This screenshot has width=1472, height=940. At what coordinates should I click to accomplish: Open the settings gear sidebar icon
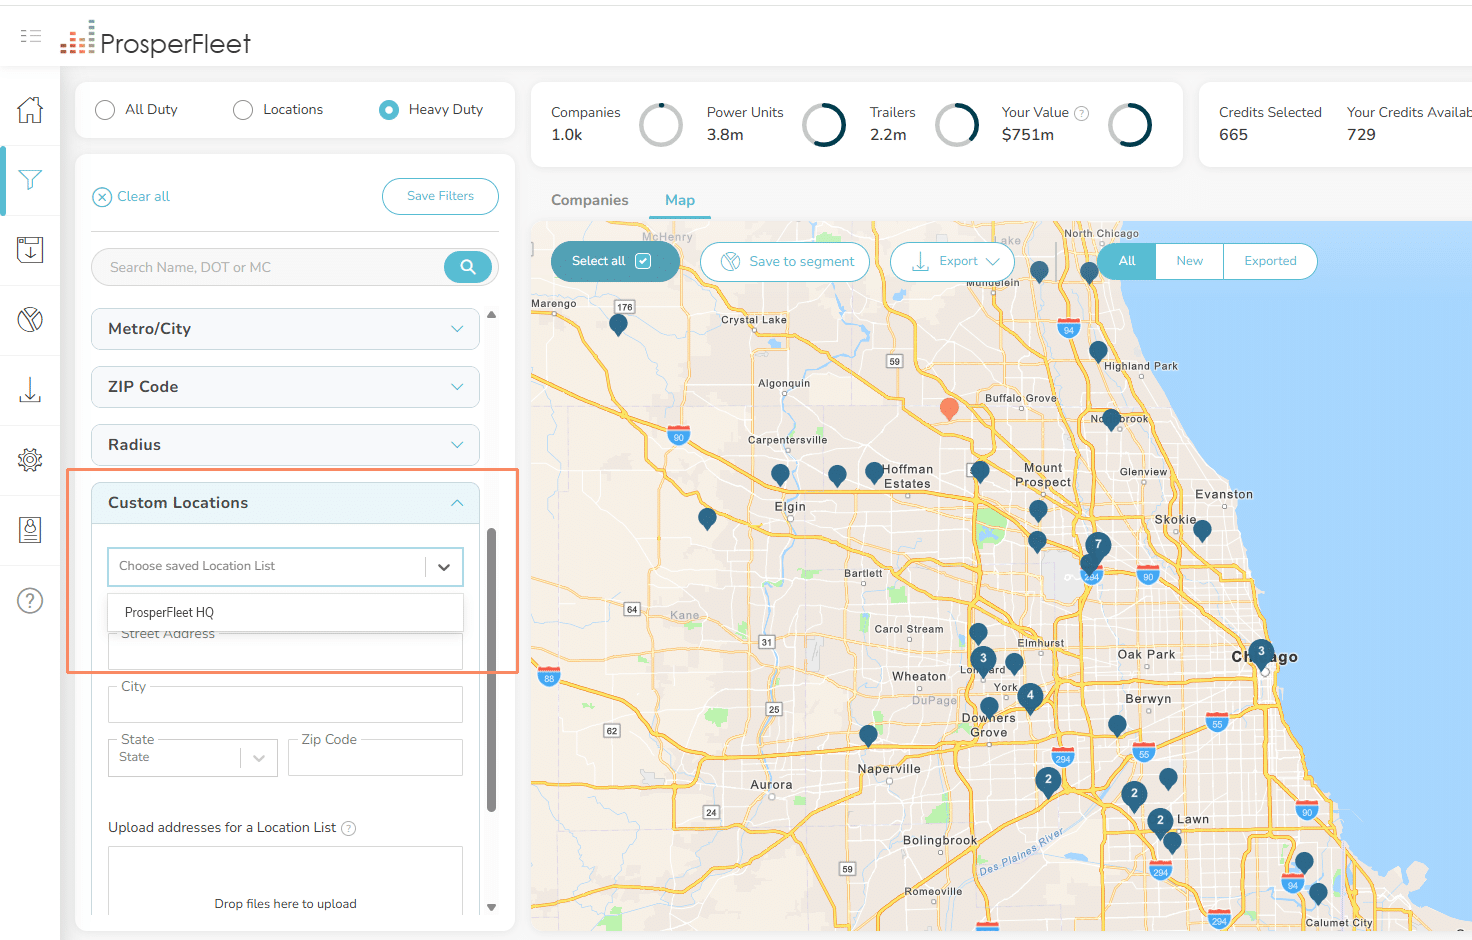point(30,460)
